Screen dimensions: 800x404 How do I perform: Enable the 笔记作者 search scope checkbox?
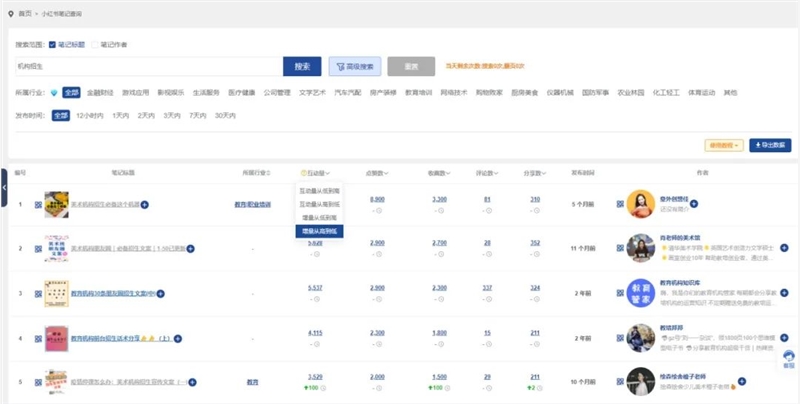96,45
